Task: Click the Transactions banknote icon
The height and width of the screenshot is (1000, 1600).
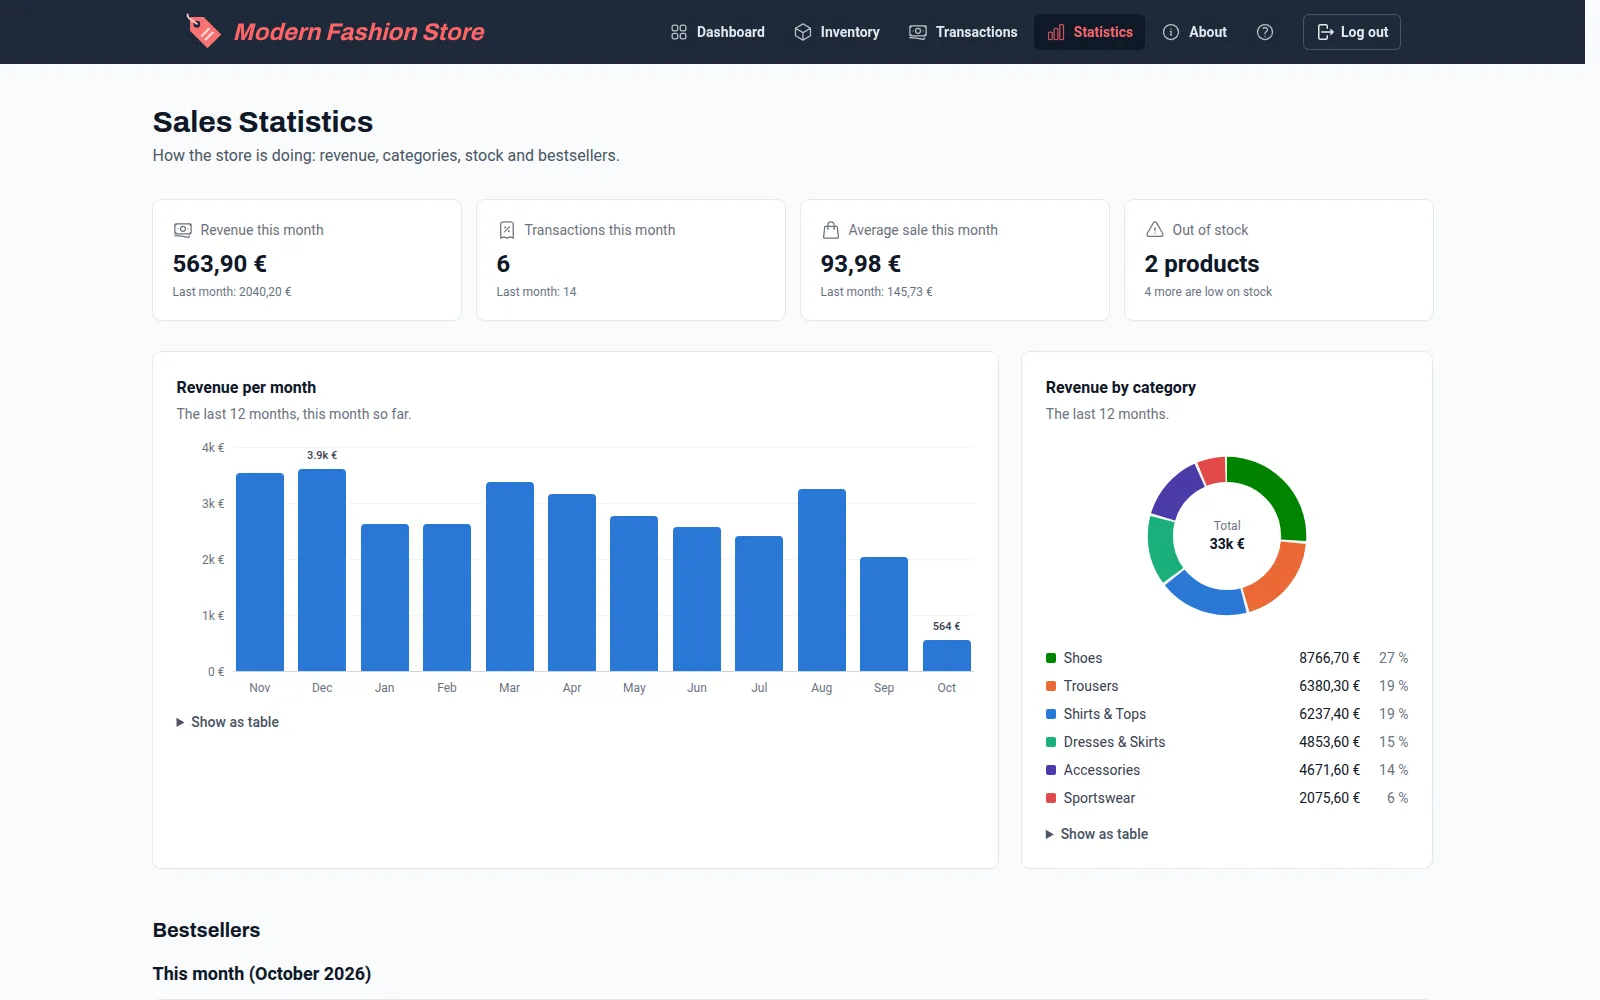Action: [x=918, y=32]
